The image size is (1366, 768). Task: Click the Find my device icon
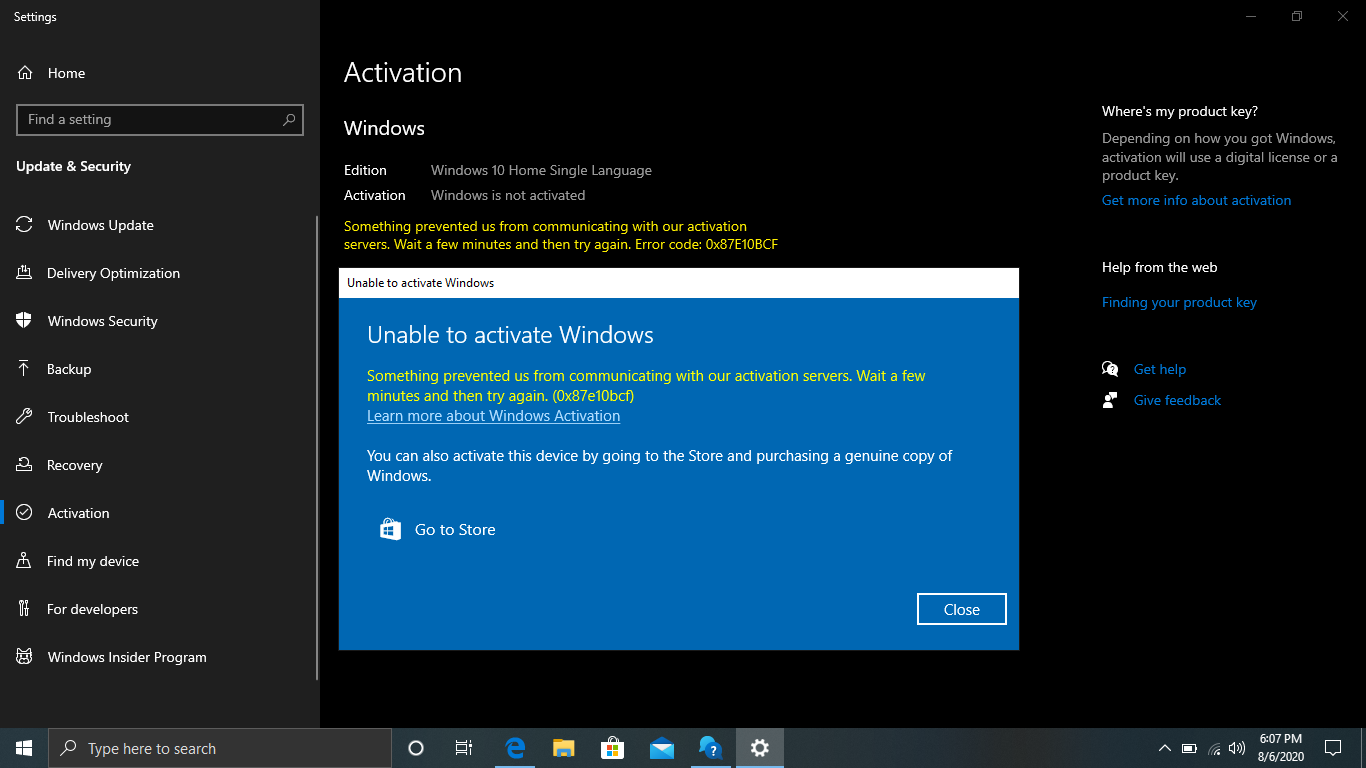pyautogui.click(x=25, y=561)
